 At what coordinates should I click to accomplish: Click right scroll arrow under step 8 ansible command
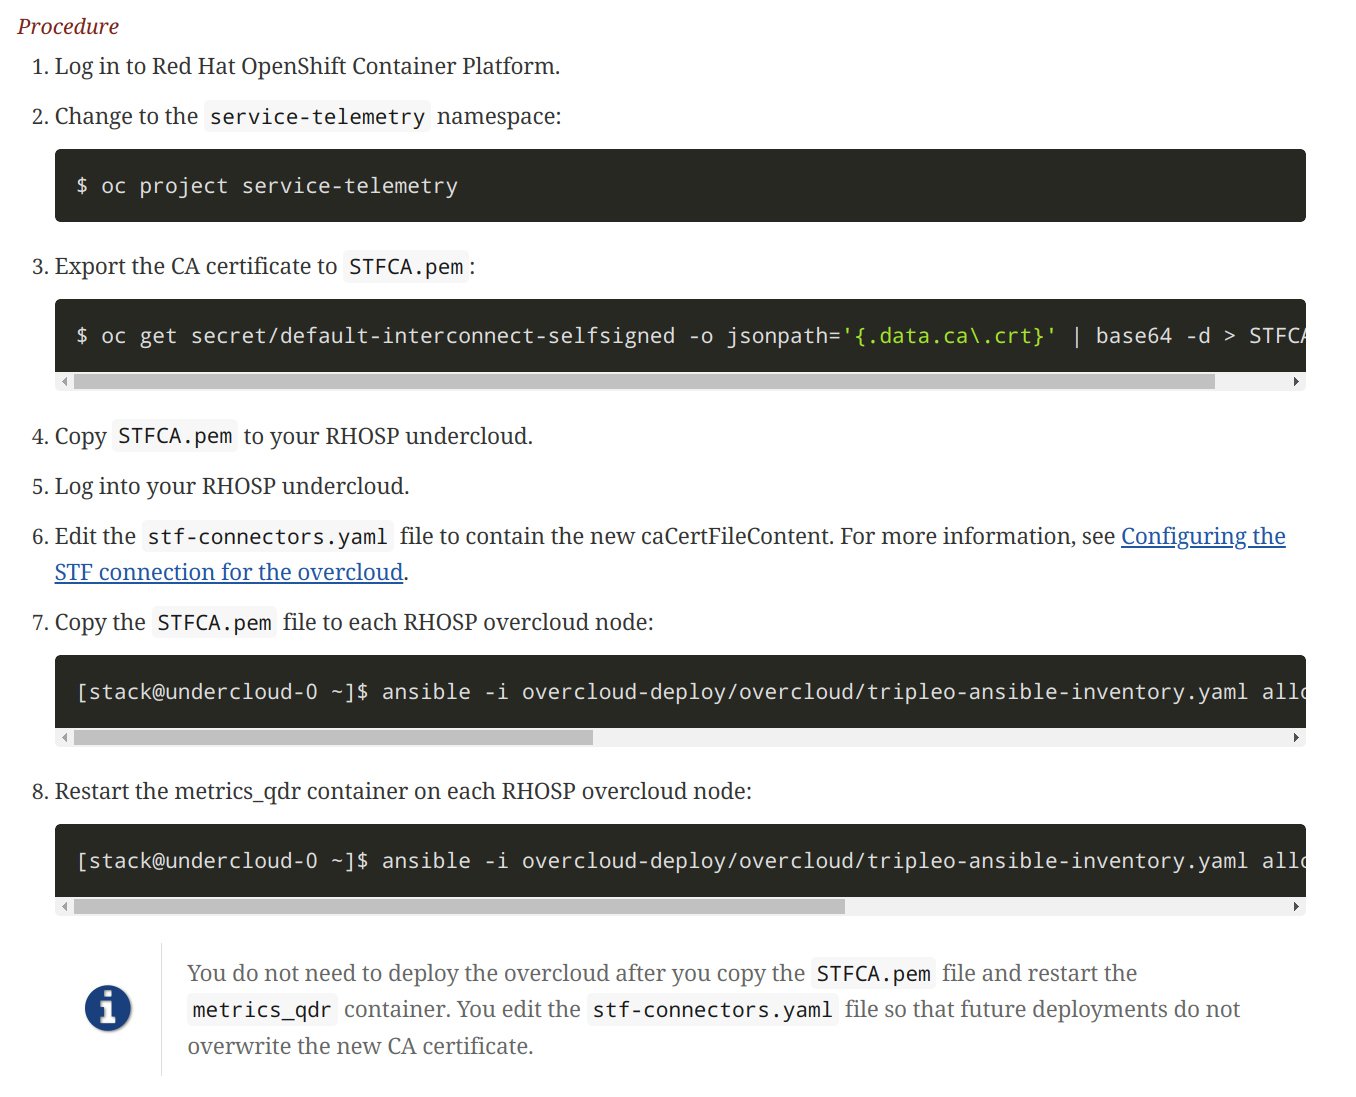[1296, 906]
